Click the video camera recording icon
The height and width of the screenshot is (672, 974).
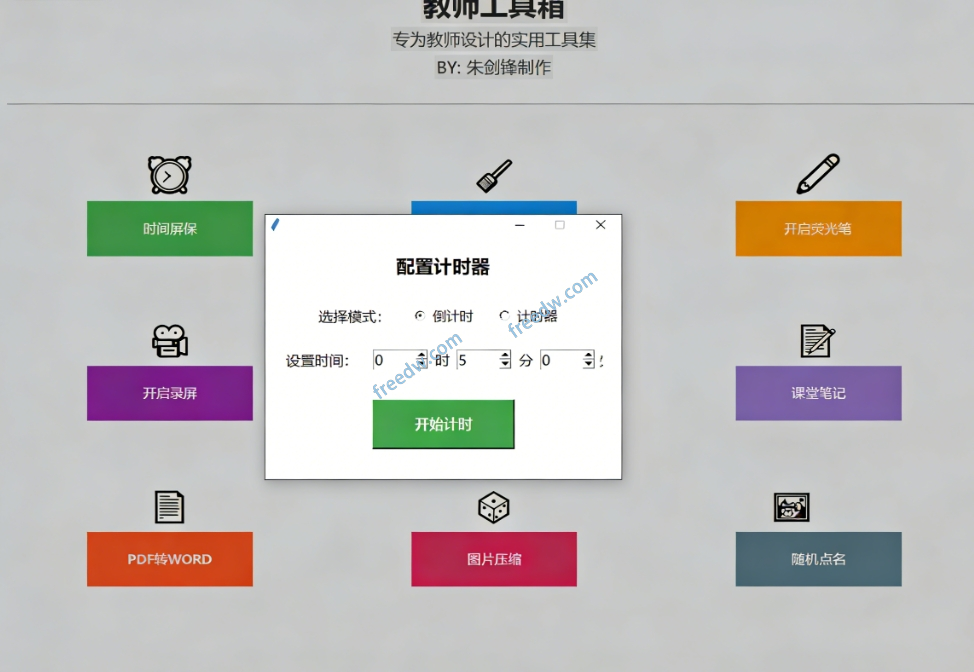[x=169, y=340]
